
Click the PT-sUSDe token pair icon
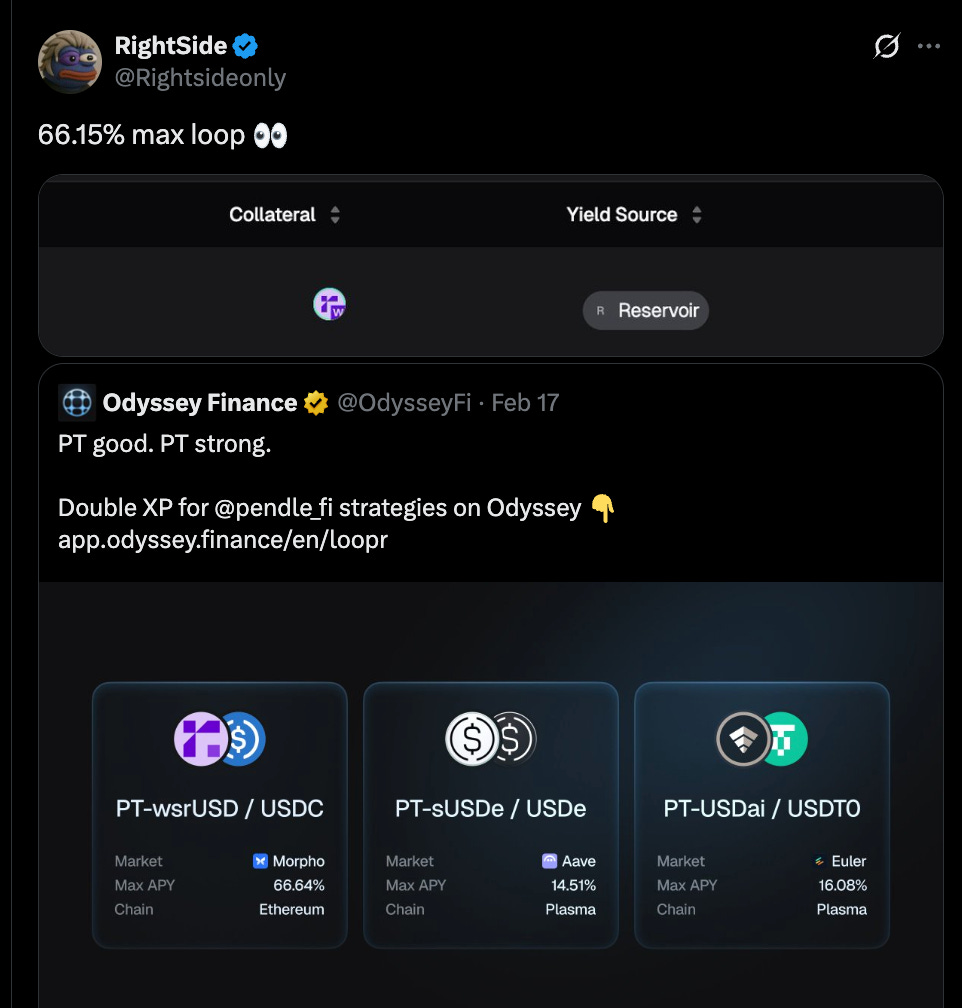[x=491, y=739]
